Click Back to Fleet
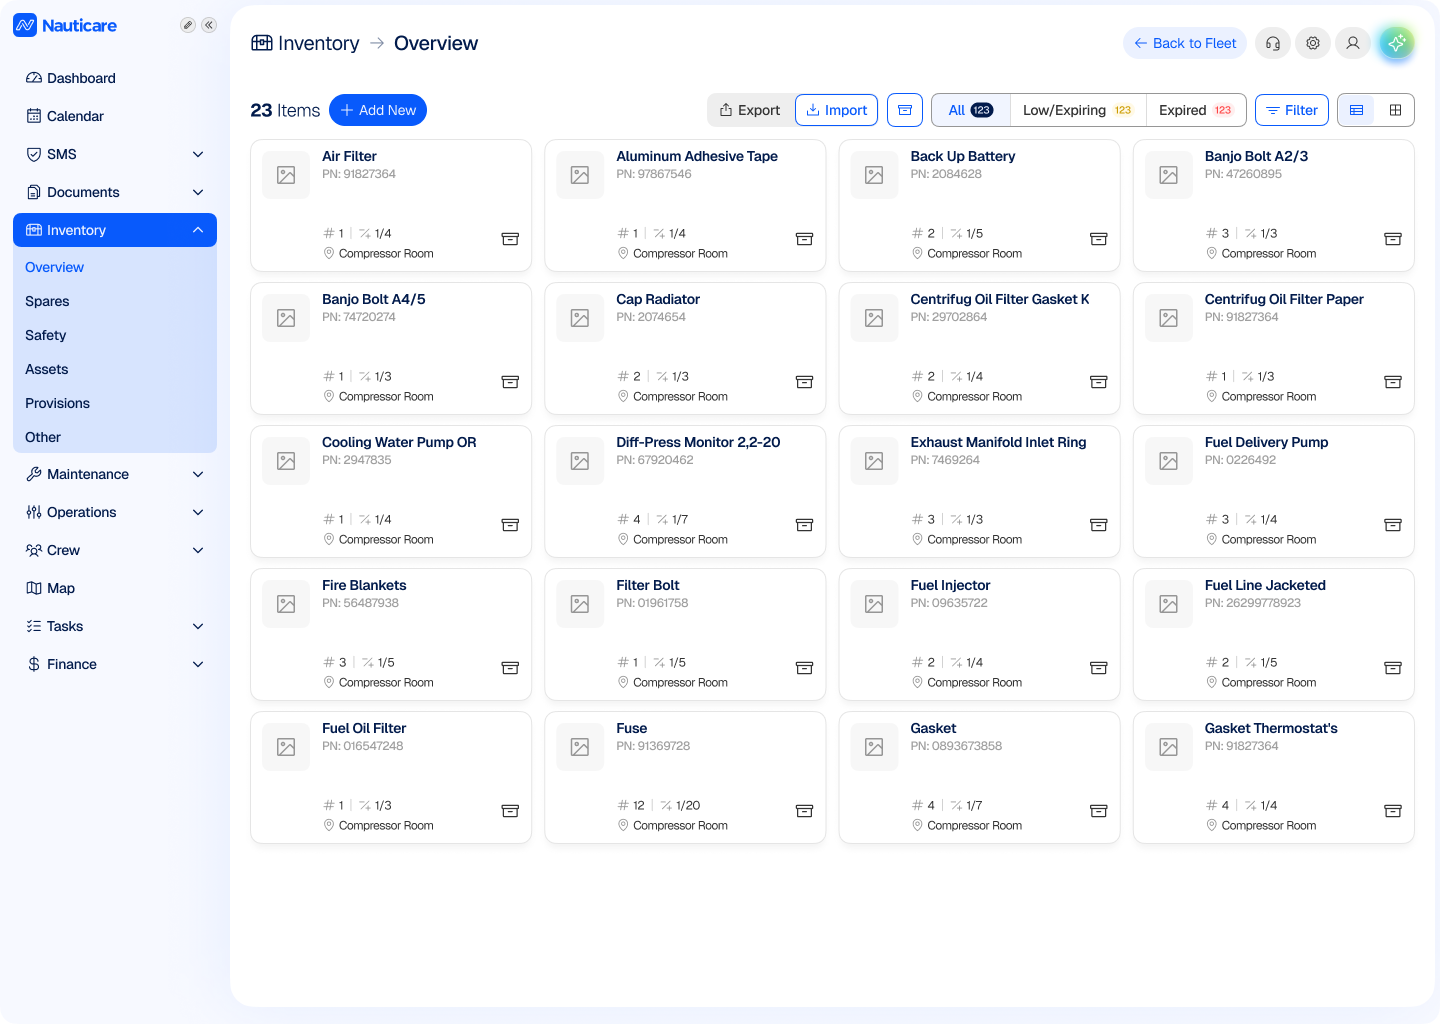 tap(1185, 43)
